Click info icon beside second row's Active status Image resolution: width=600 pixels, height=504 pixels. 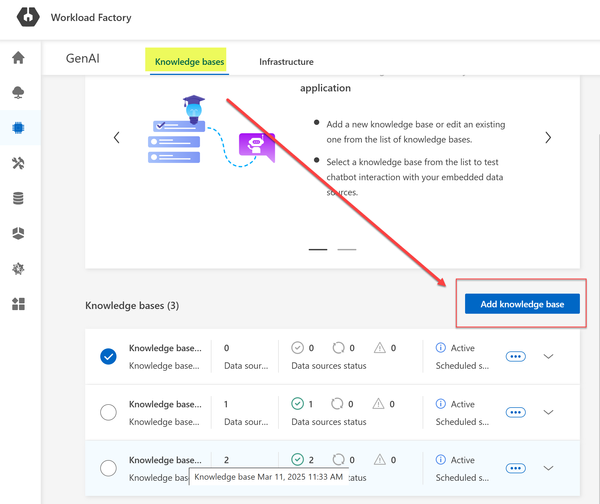[x=440, y=404]
